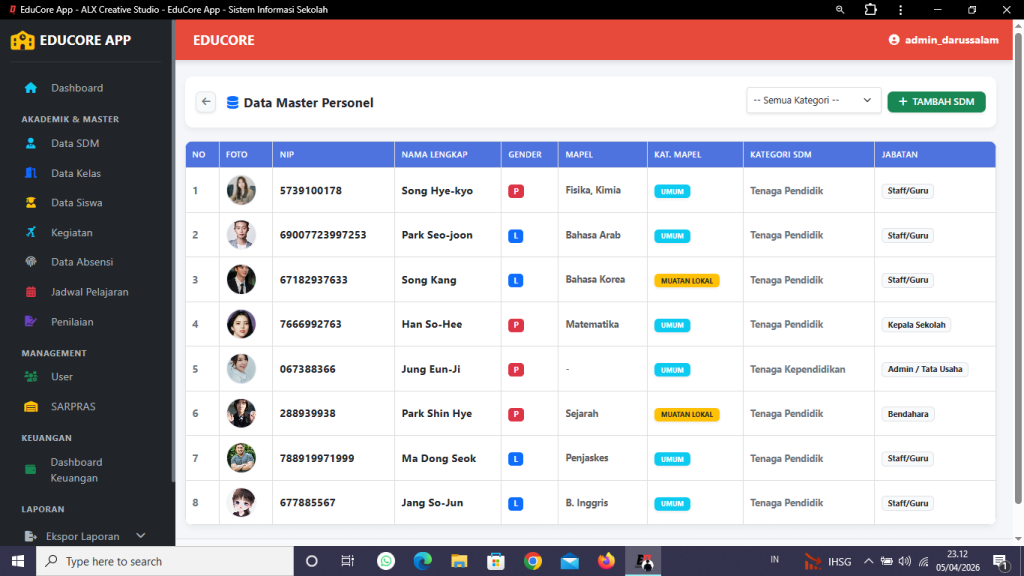Click the admin_darussalam account name
Screen dimensions: 1024x576
point(952,40)
